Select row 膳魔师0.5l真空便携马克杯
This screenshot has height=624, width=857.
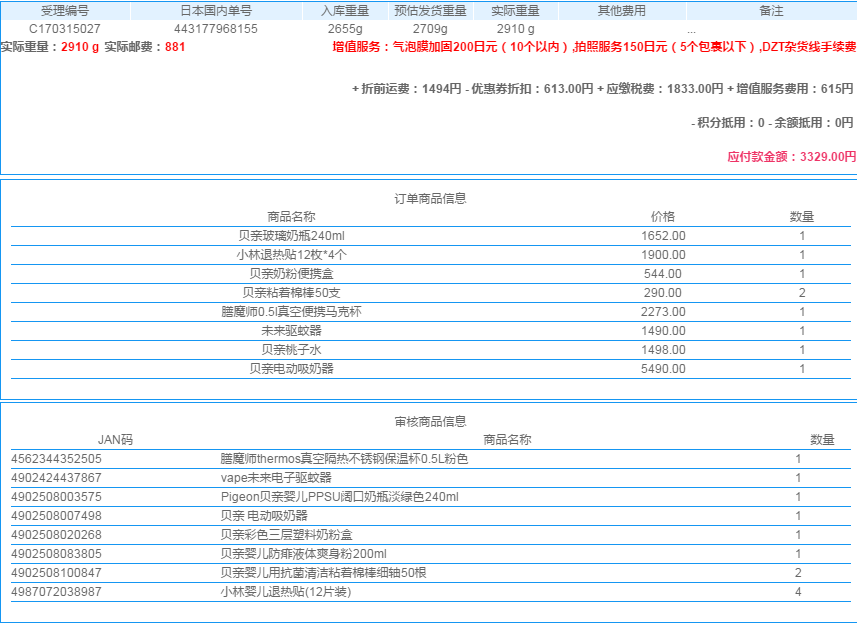point(431,311)
